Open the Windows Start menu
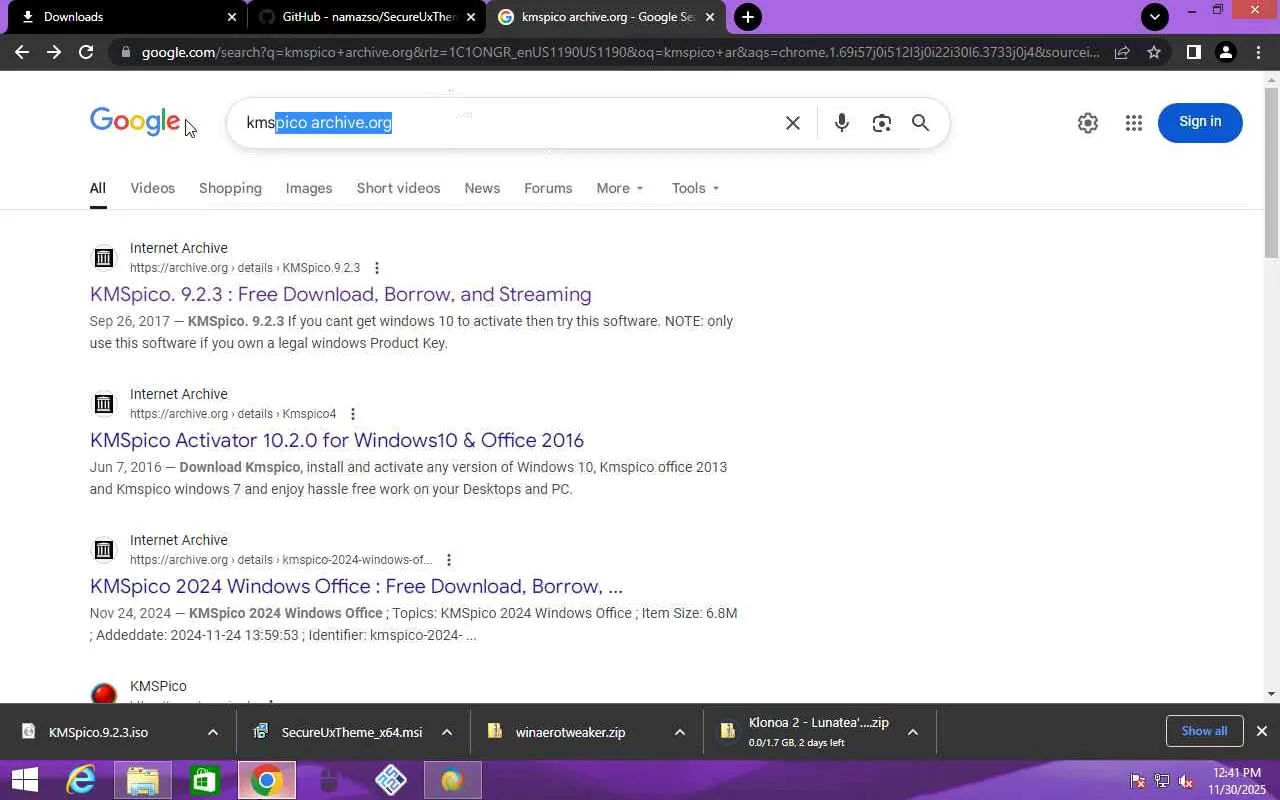 tap(24, 780)
